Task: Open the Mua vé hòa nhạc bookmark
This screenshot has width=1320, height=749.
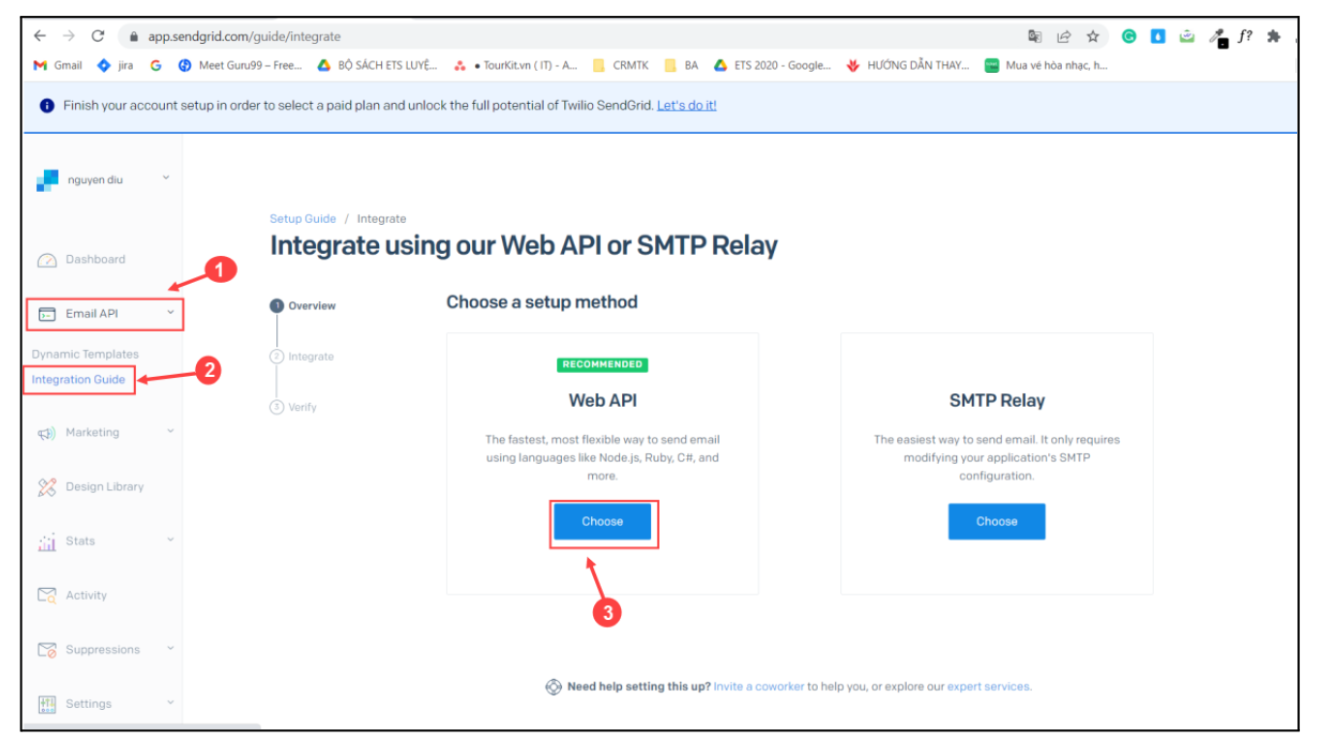Action: (1046, 66)
